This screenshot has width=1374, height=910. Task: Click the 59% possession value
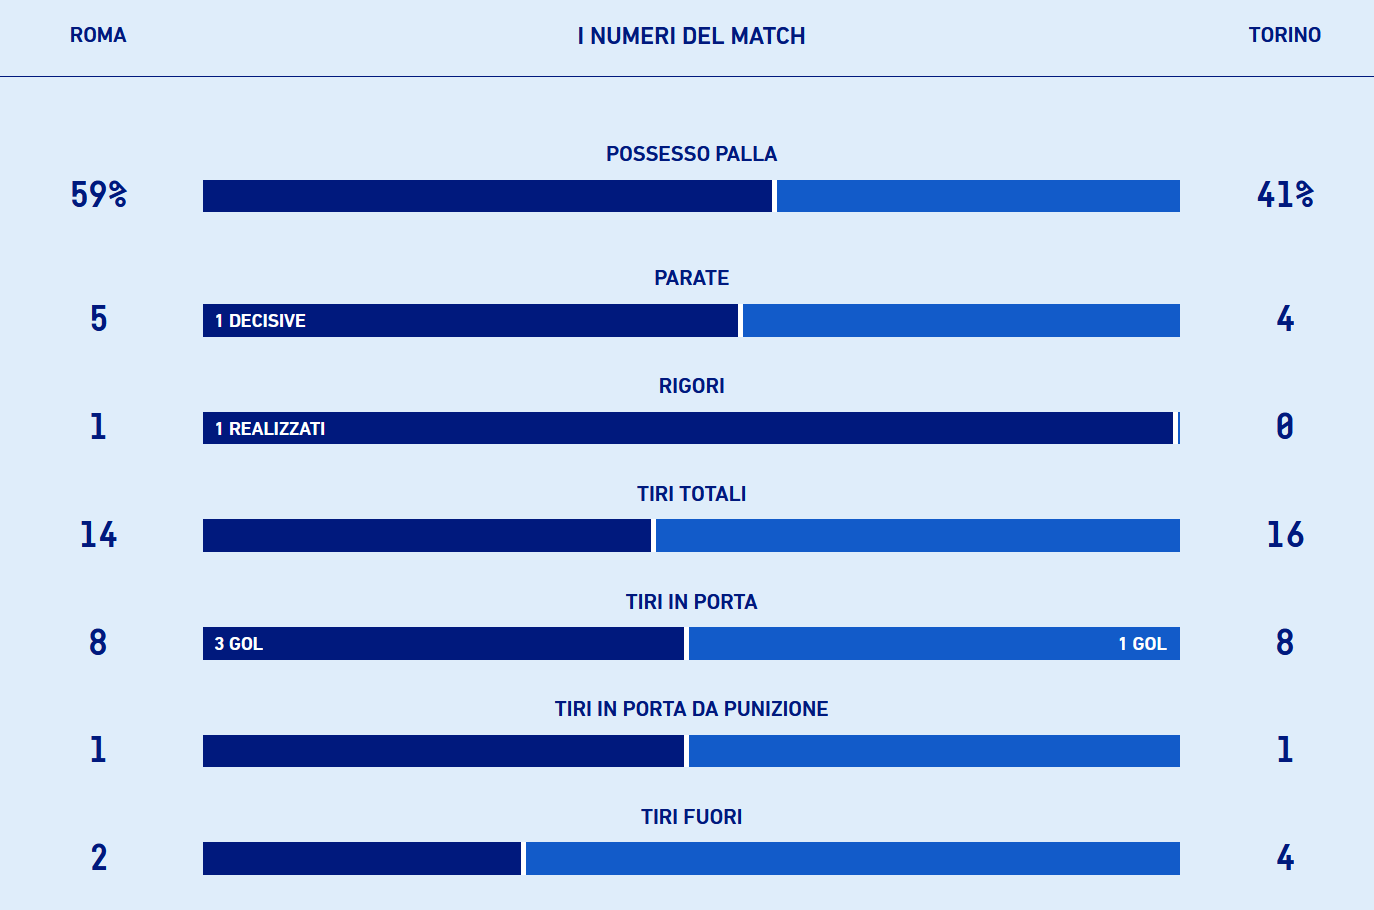click(x=98, y=194)
